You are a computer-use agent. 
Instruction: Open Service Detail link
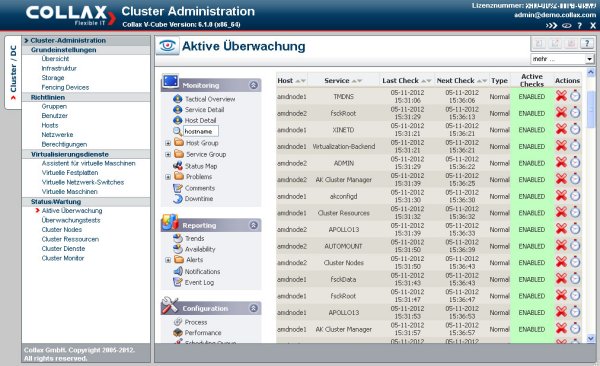204,109
